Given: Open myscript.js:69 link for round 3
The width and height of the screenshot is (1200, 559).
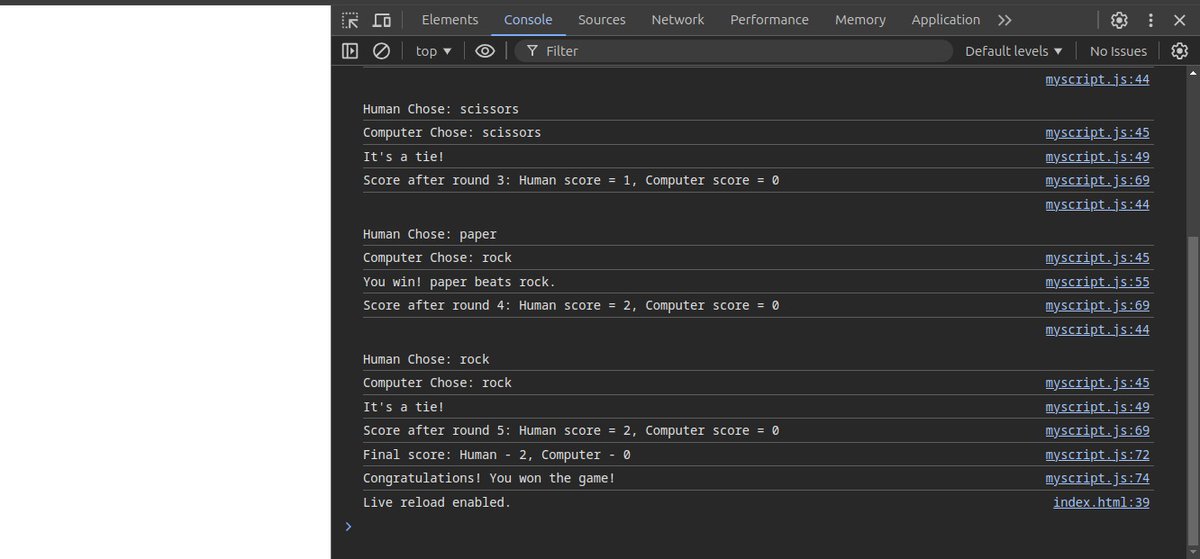Looking at the screenshot, I should 1098,181.
